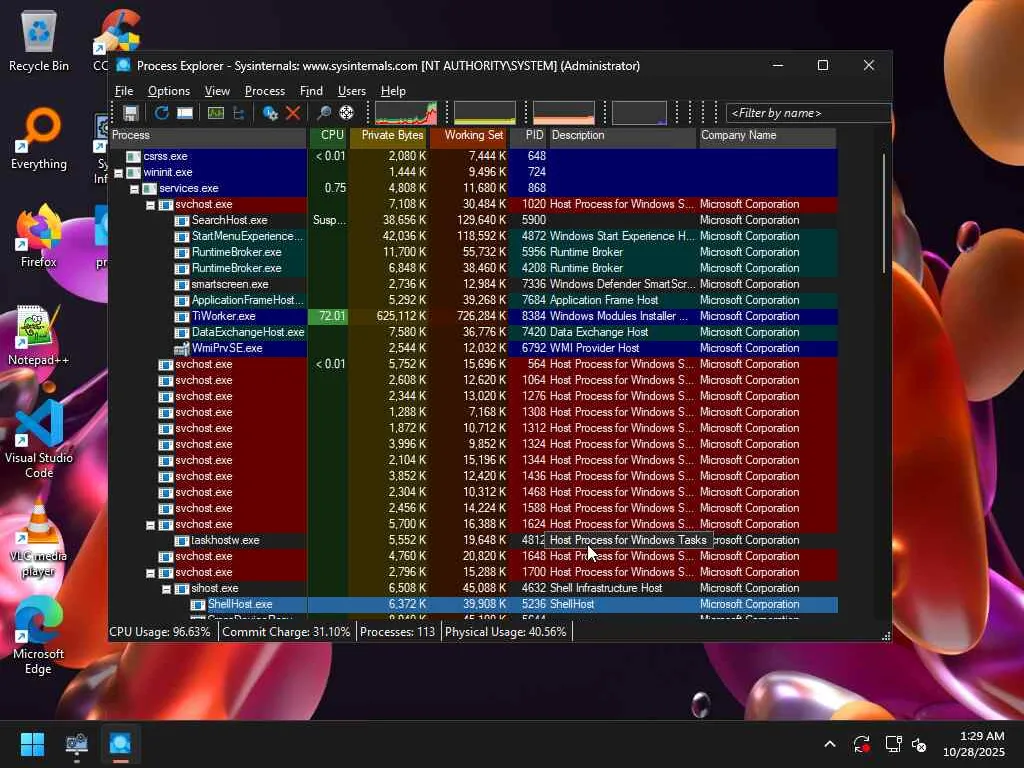Image resolution: width=1024 pixels, height=768 pixels.
Task: Click the WmiPrvSE.exe process icon
Action: (x=182, y=348)
